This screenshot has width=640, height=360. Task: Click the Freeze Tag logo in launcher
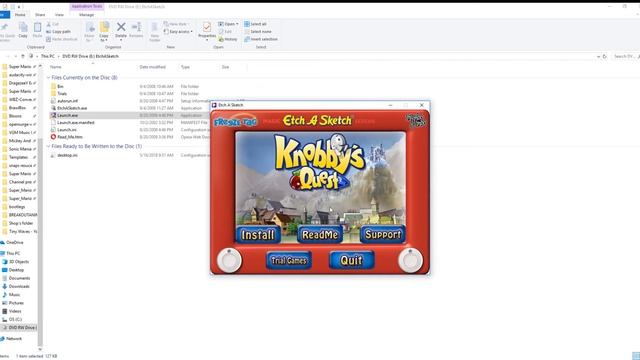[x=236, y=121]
